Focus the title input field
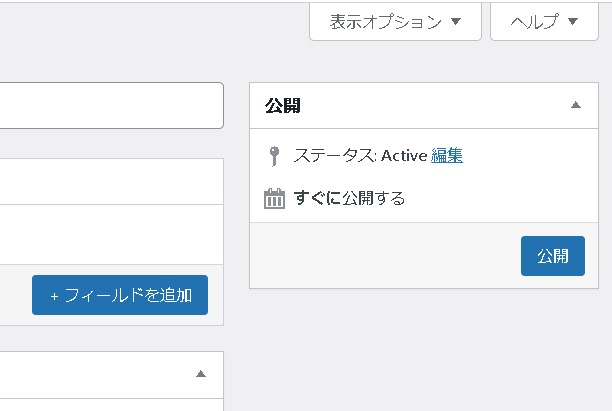612x411 pixels. pos(110,105)
